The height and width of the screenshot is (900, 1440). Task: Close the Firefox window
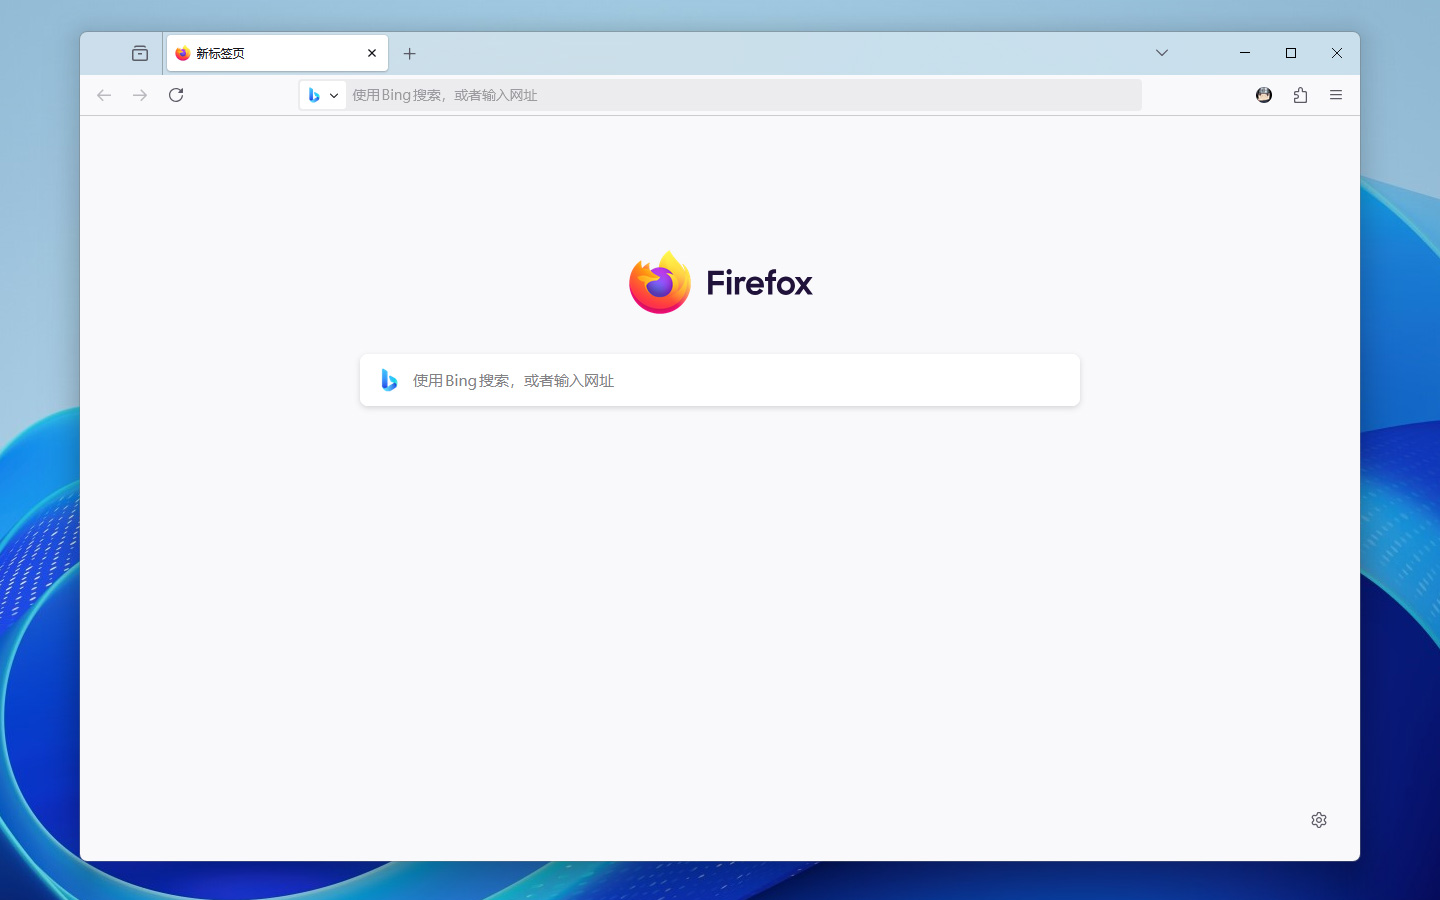[x=1337, y=53]
